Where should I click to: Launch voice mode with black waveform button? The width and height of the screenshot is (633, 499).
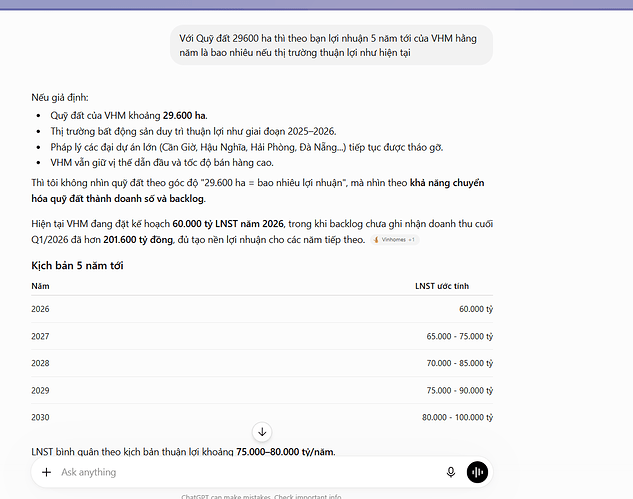pos(477,472)
